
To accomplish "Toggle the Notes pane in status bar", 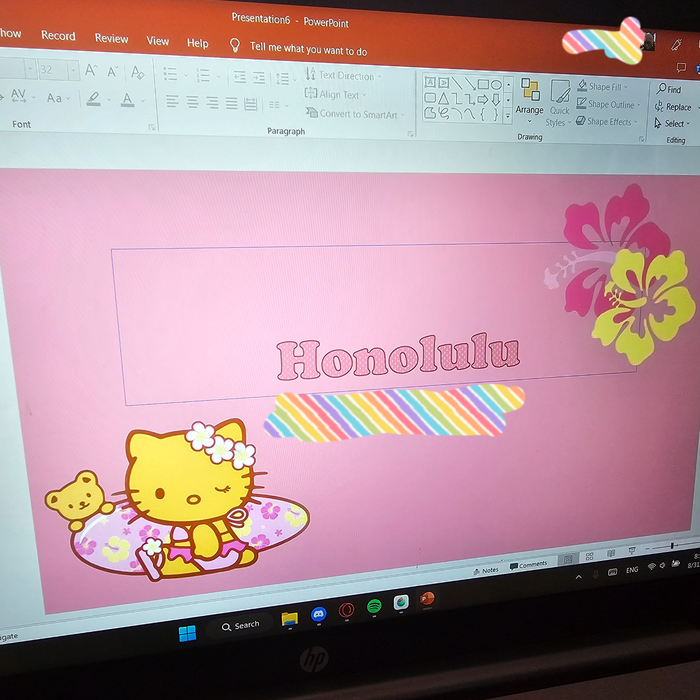I will (x=485, y=570).
